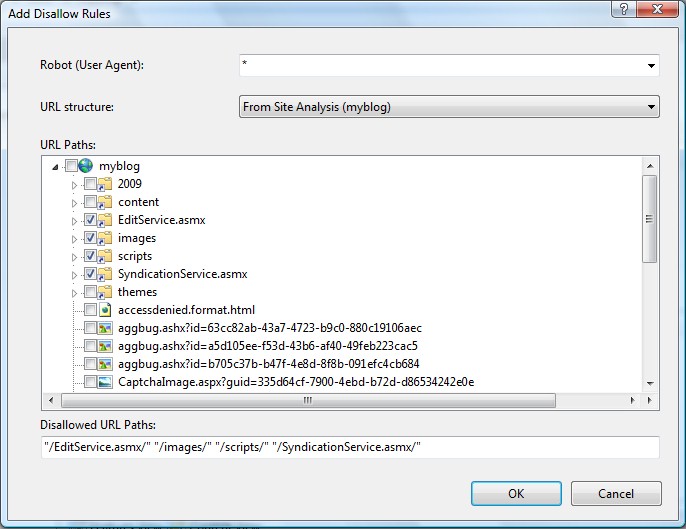
Task: Click vertical scrollbar up arrow
Action: pyautogui.click(x=650, y=166)
